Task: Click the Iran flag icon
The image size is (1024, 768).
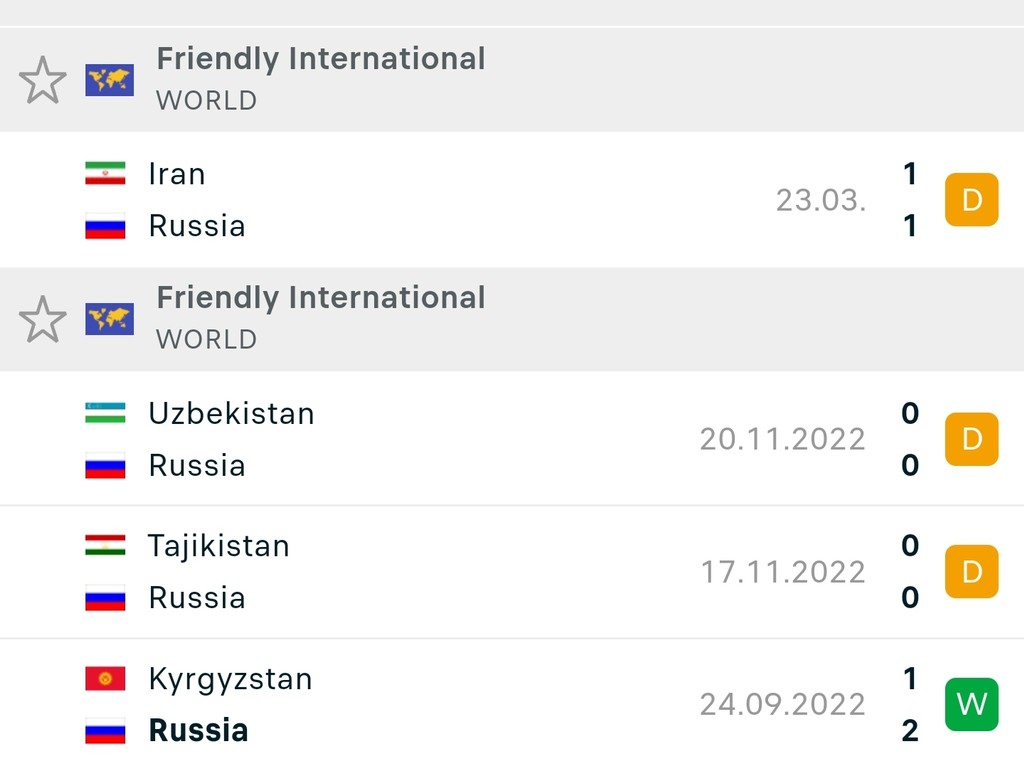Action: [x=105, y=173]
